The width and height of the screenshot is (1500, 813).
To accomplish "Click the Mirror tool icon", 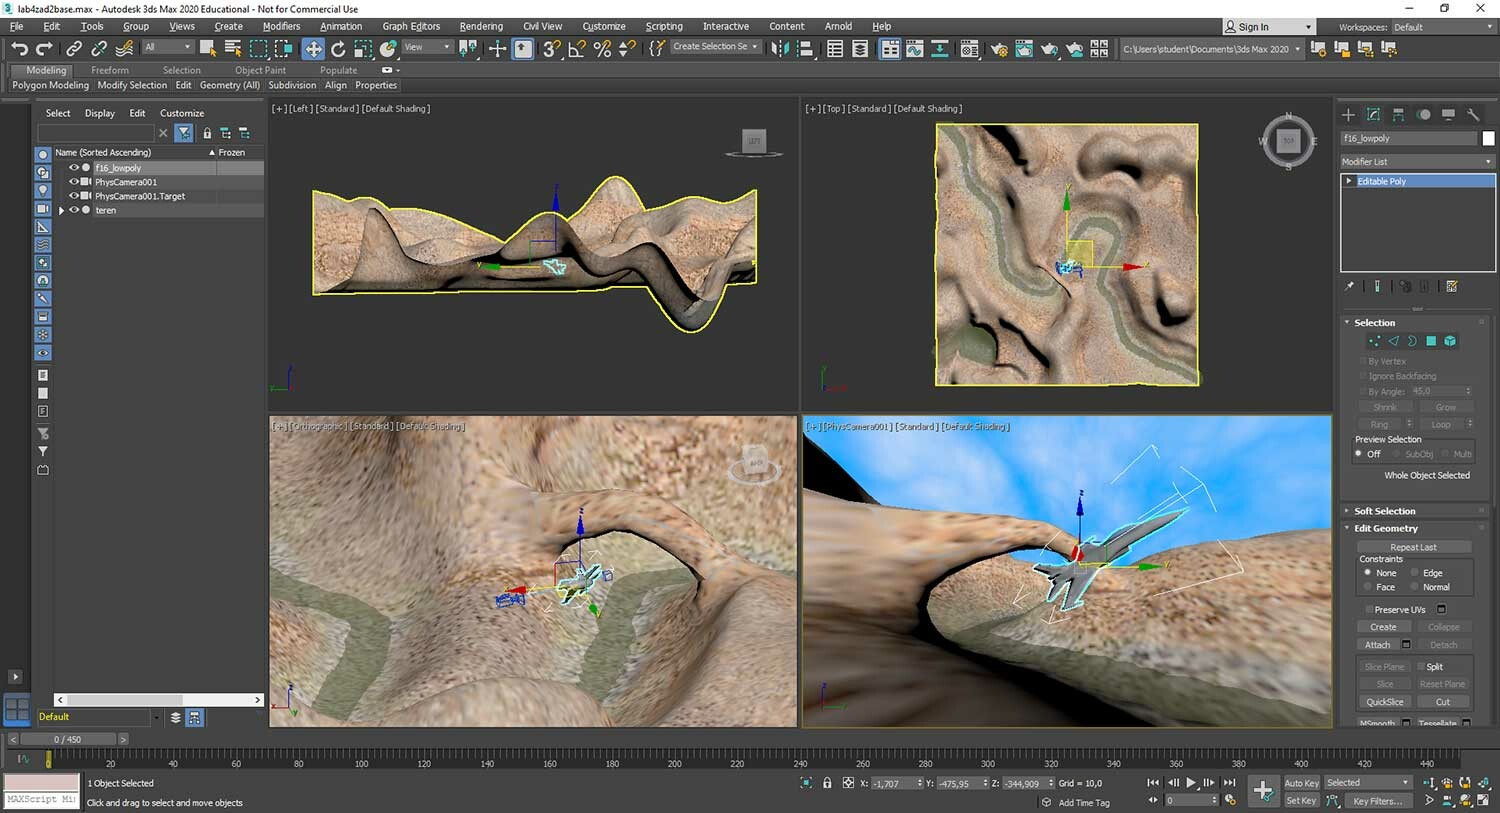I will pyautogui.click(x=780, y=48).
